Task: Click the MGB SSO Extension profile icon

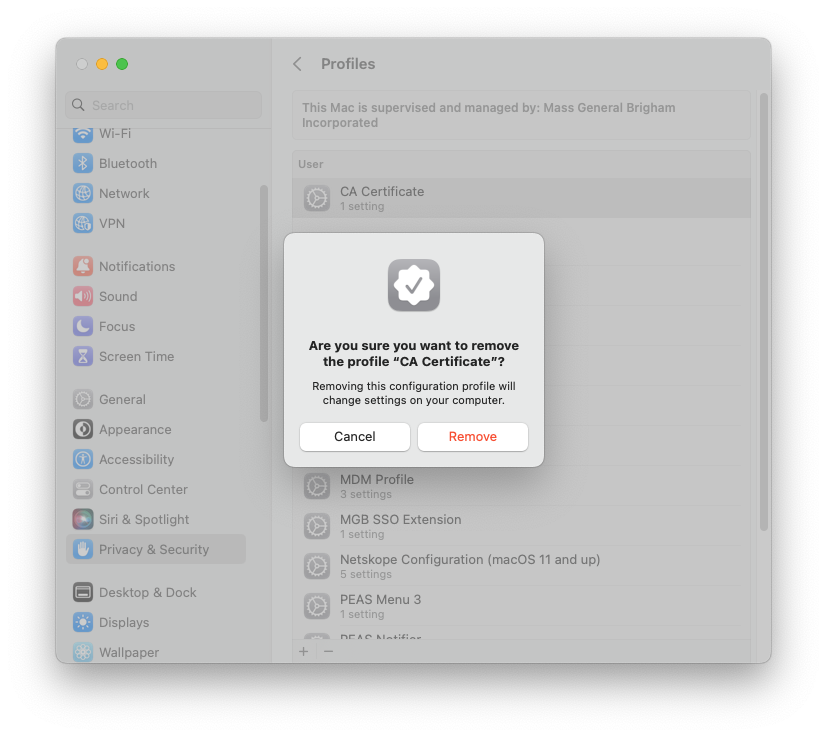Action: (317, 527)
